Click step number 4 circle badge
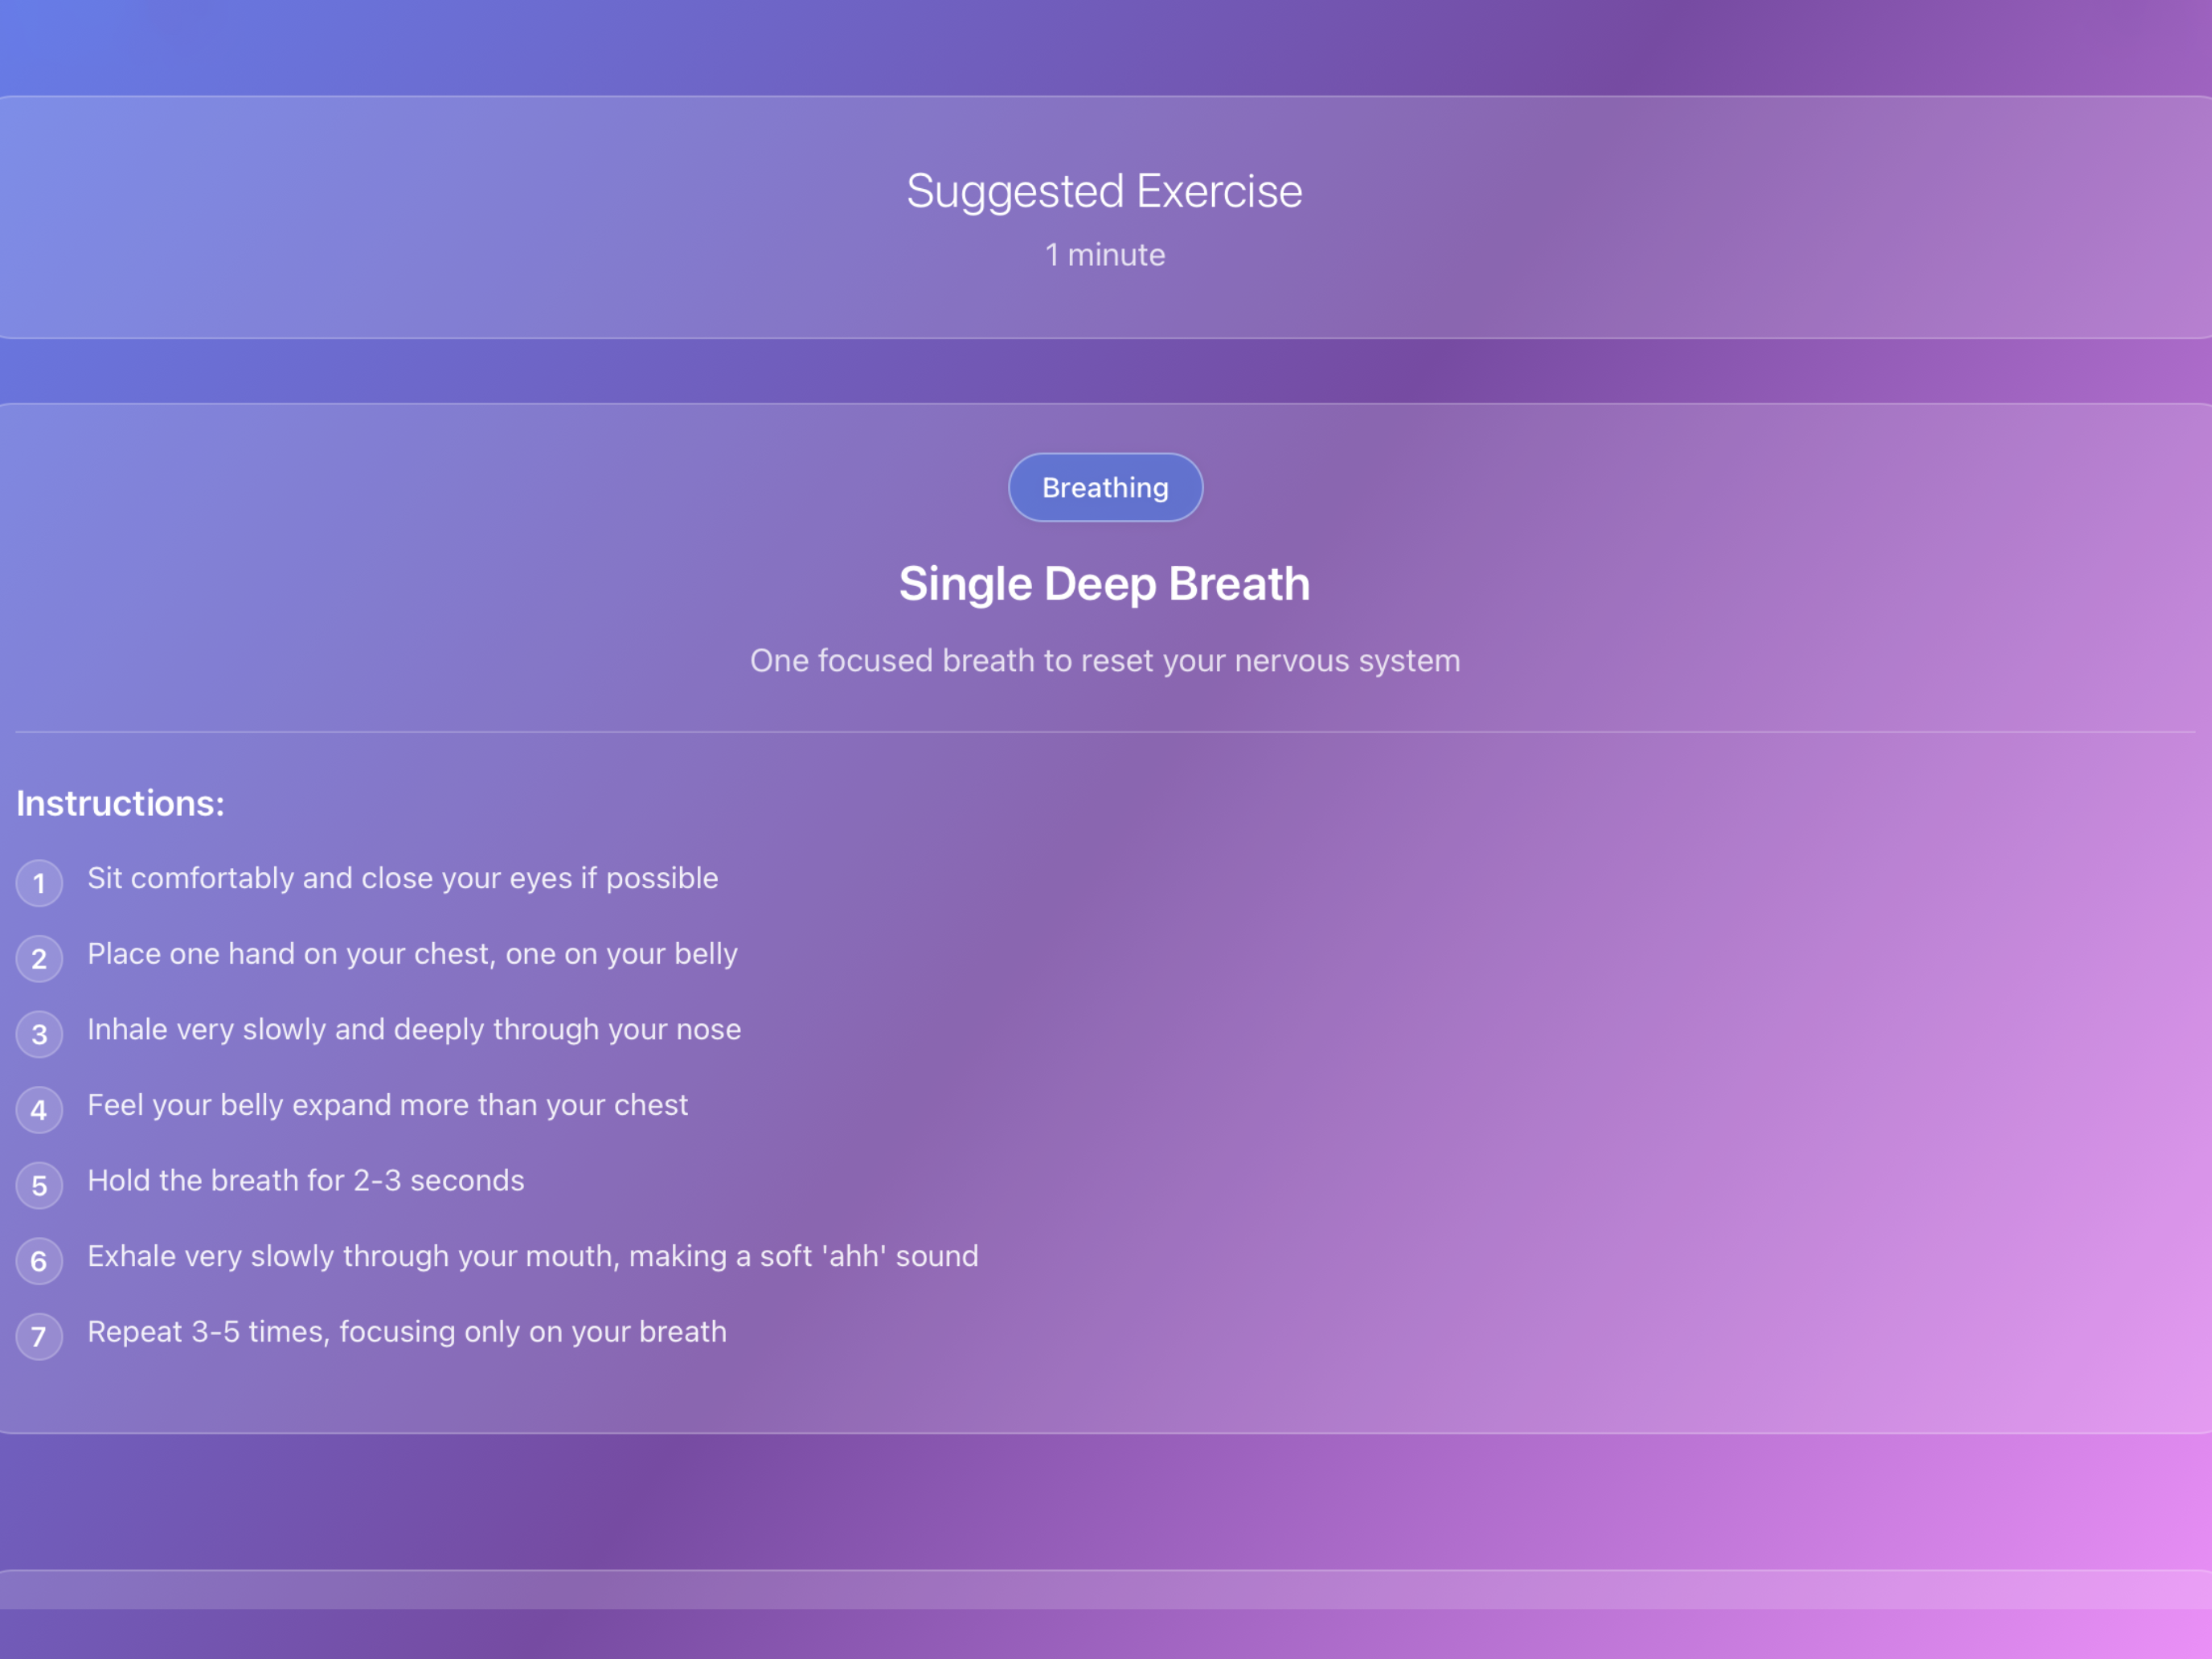 (39, 1110)
